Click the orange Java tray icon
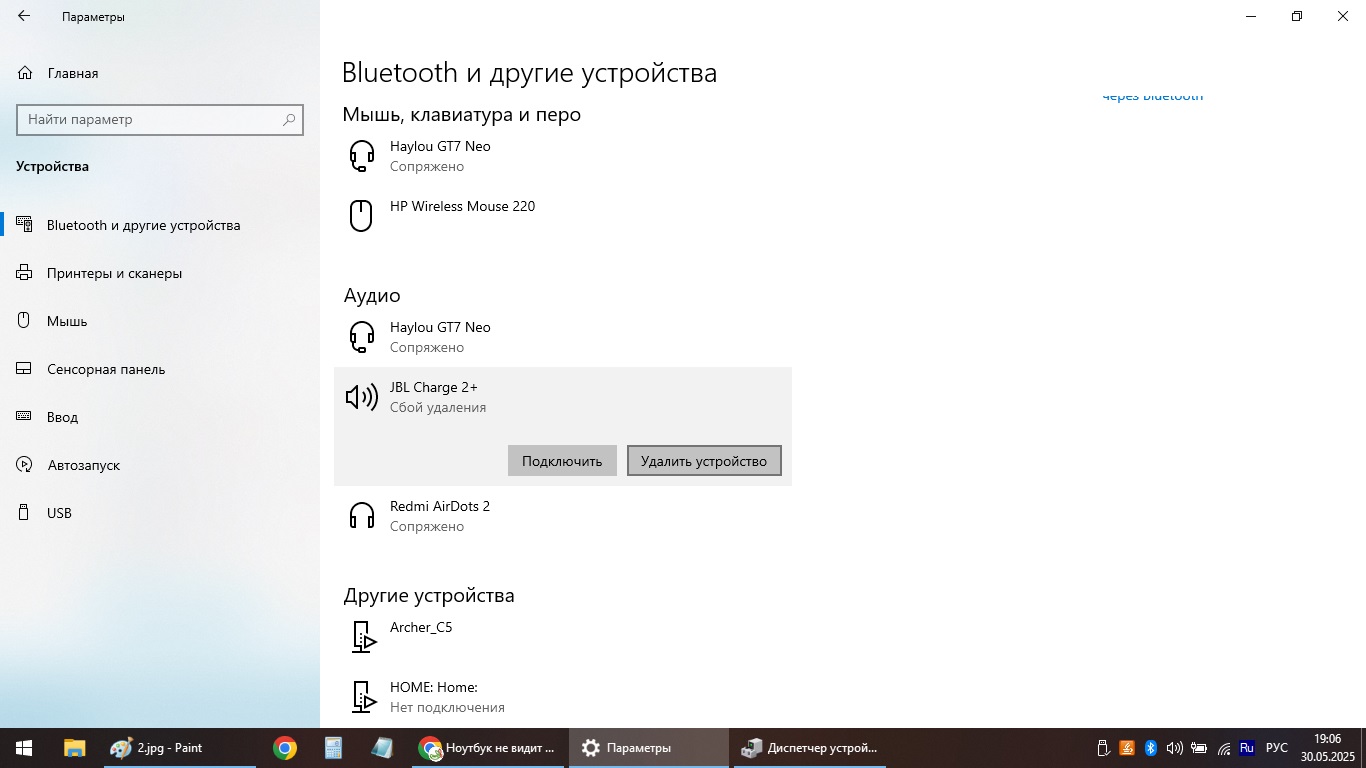Viewport: 1366px width, 768px height. click(1127, 748)
